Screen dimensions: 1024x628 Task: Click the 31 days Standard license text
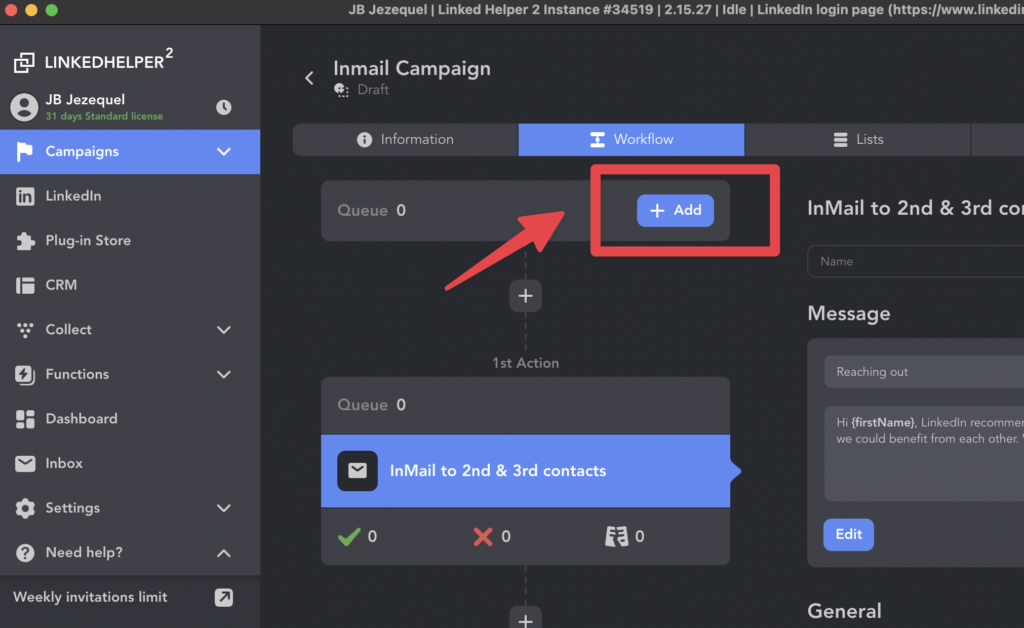(104, 116)
